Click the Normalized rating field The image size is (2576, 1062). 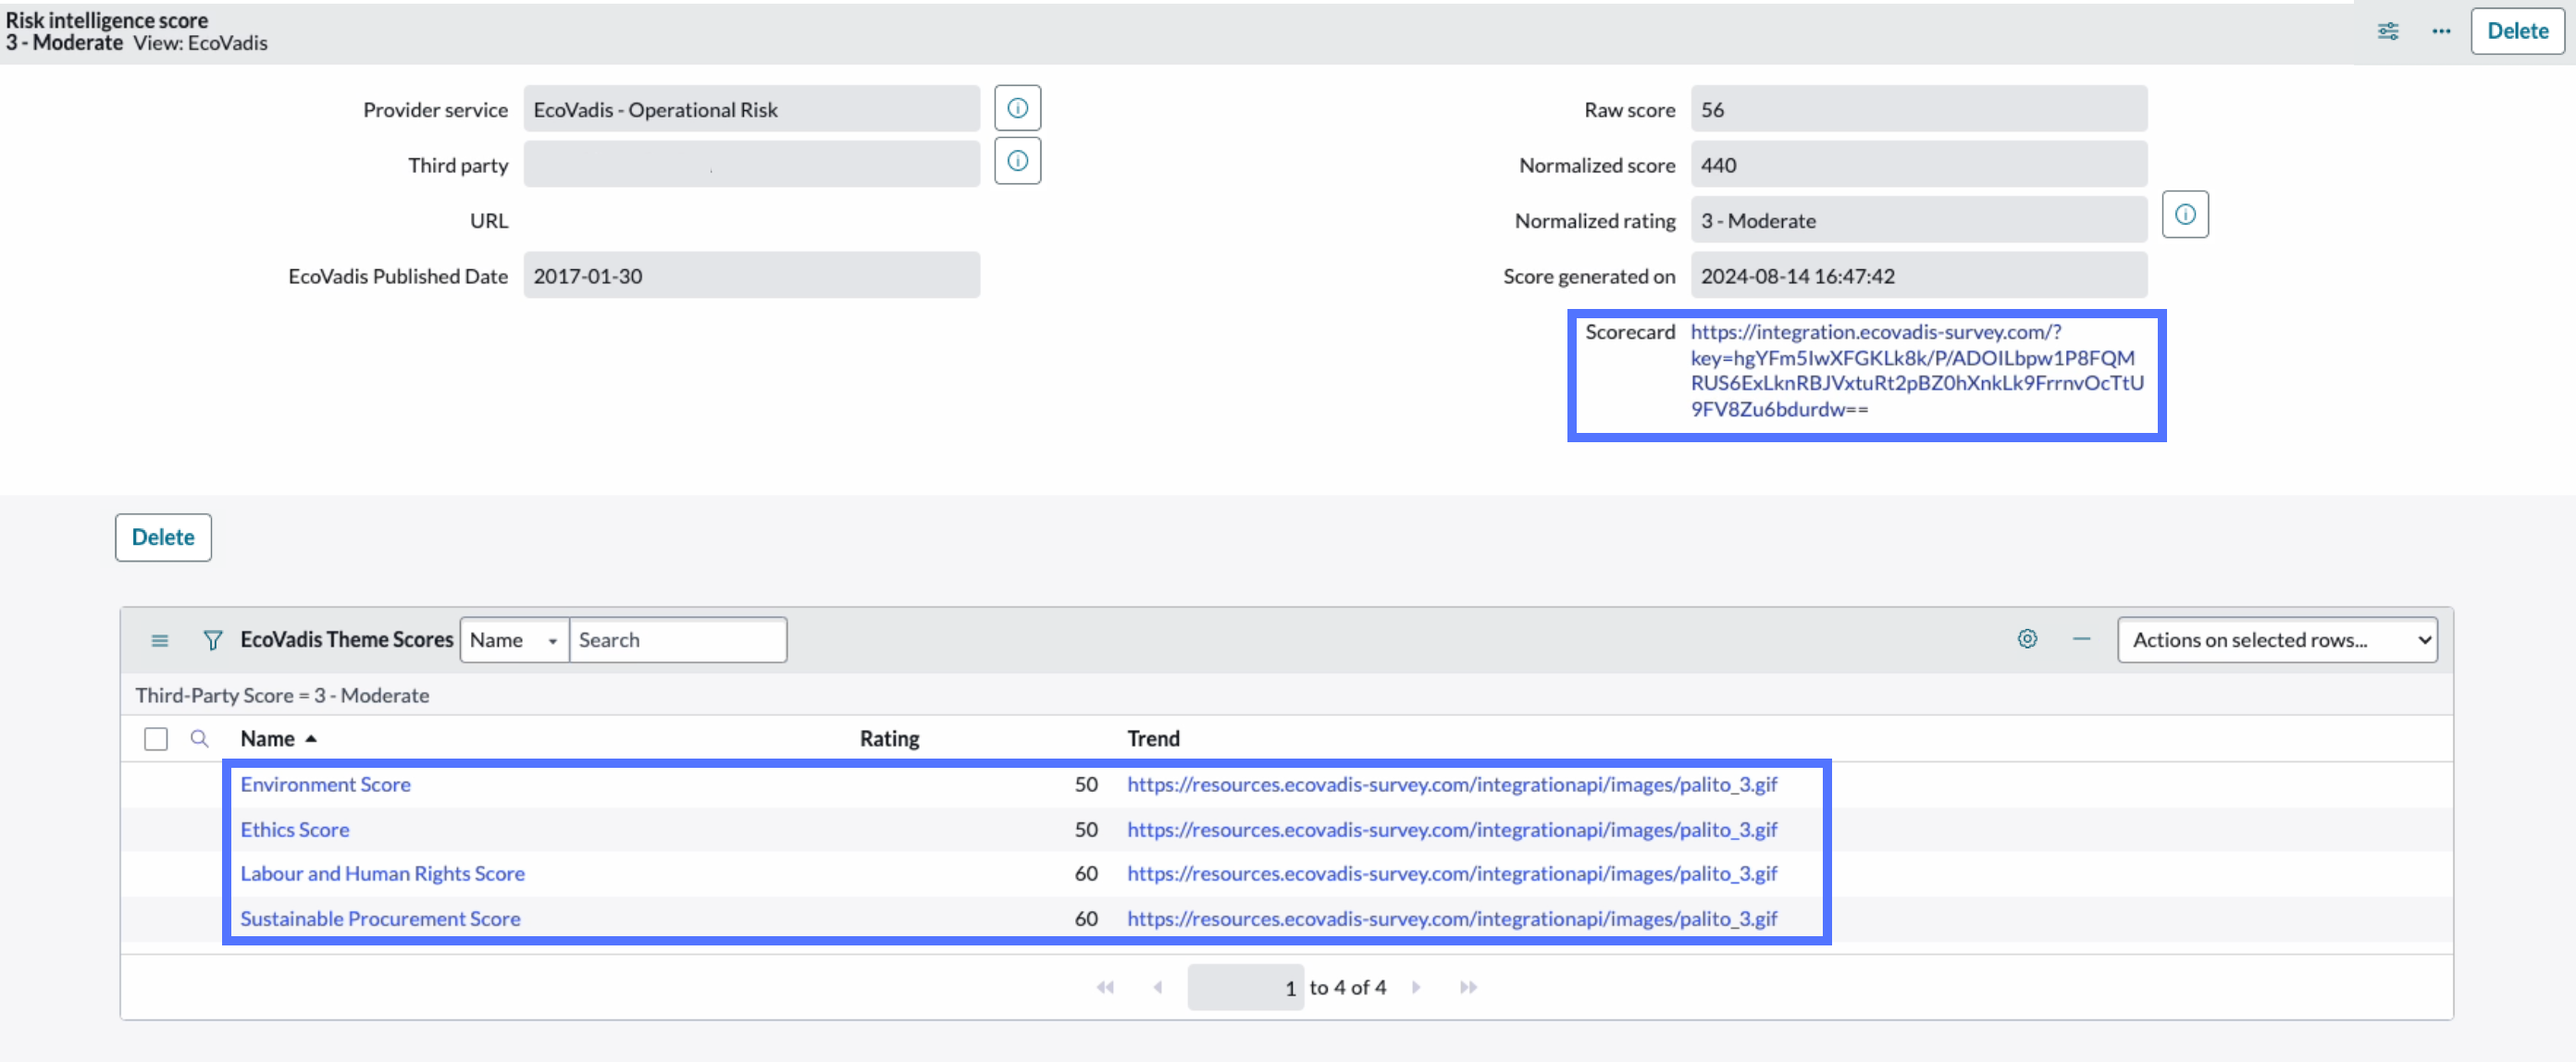click(x=1918, y=220)
